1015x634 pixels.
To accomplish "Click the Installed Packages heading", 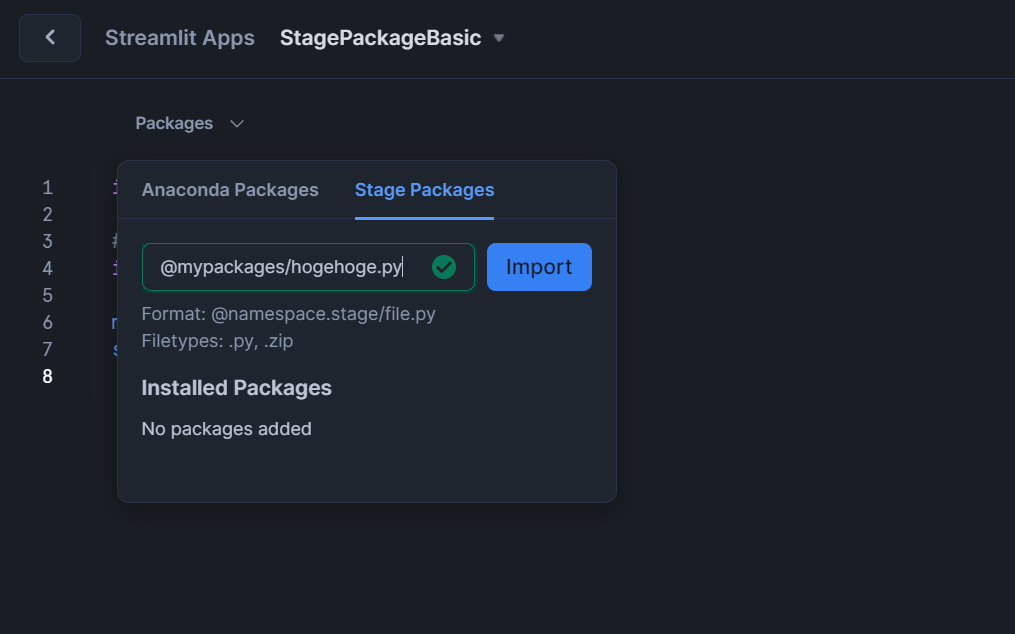I will coord(236,388).
